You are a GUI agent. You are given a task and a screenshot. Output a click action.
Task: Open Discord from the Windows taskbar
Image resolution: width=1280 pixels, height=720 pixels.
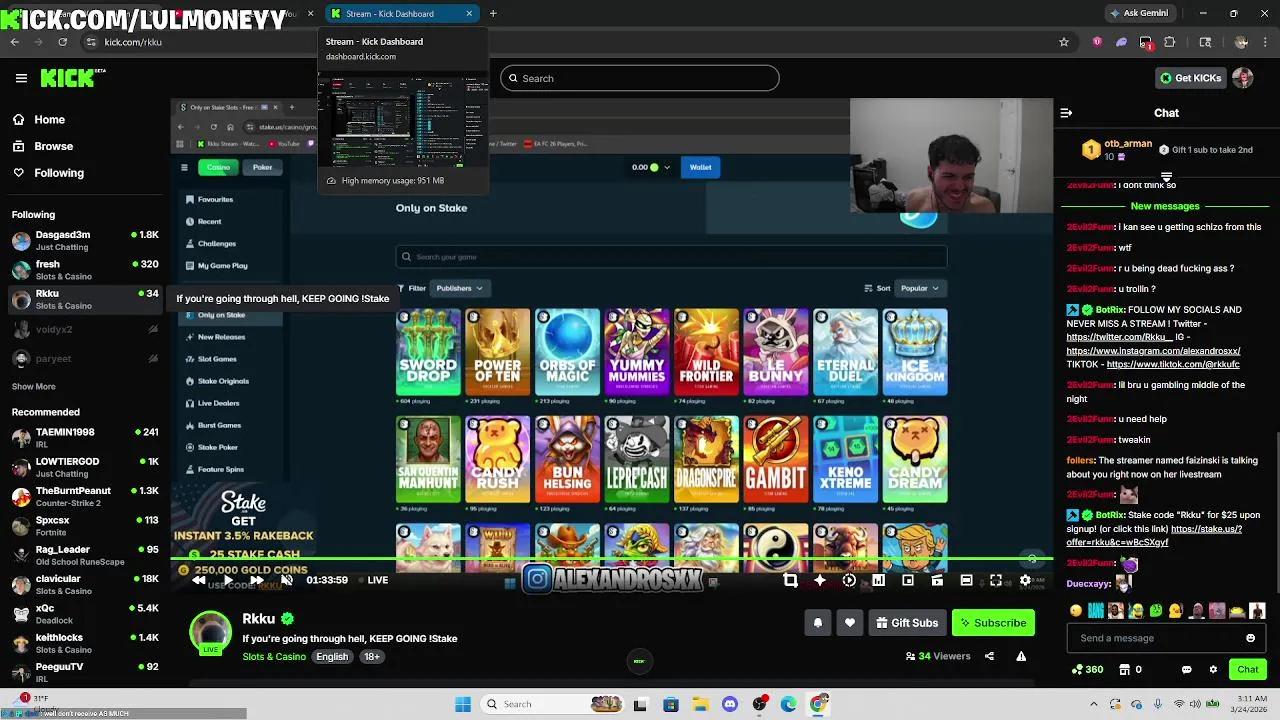pyautogui.click(x=730, y=704)
